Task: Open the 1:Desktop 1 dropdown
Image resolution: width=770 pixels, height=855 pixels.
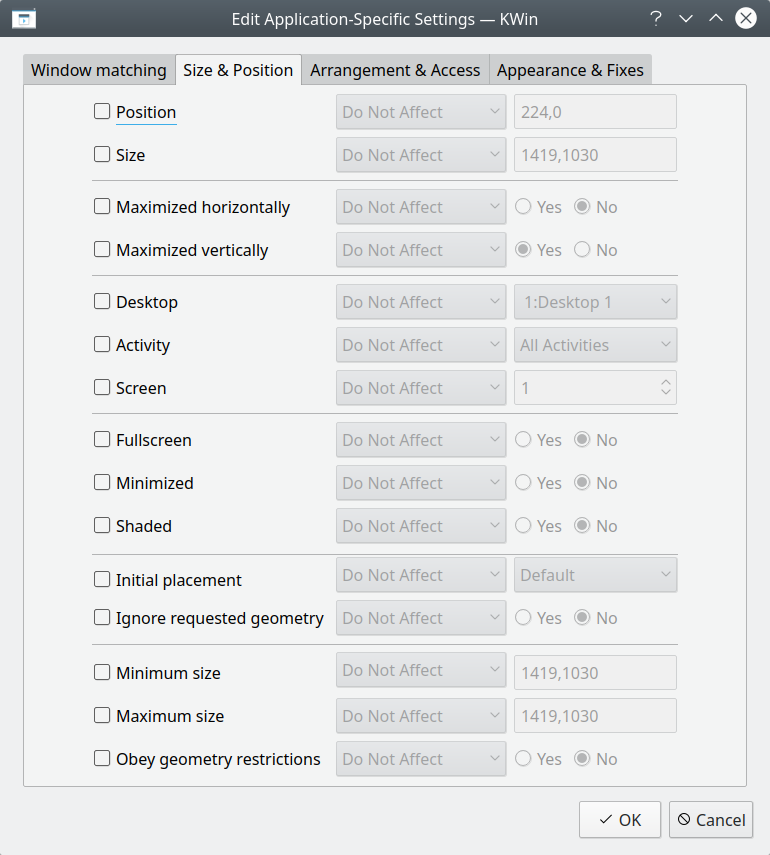Action: point(595,301)
